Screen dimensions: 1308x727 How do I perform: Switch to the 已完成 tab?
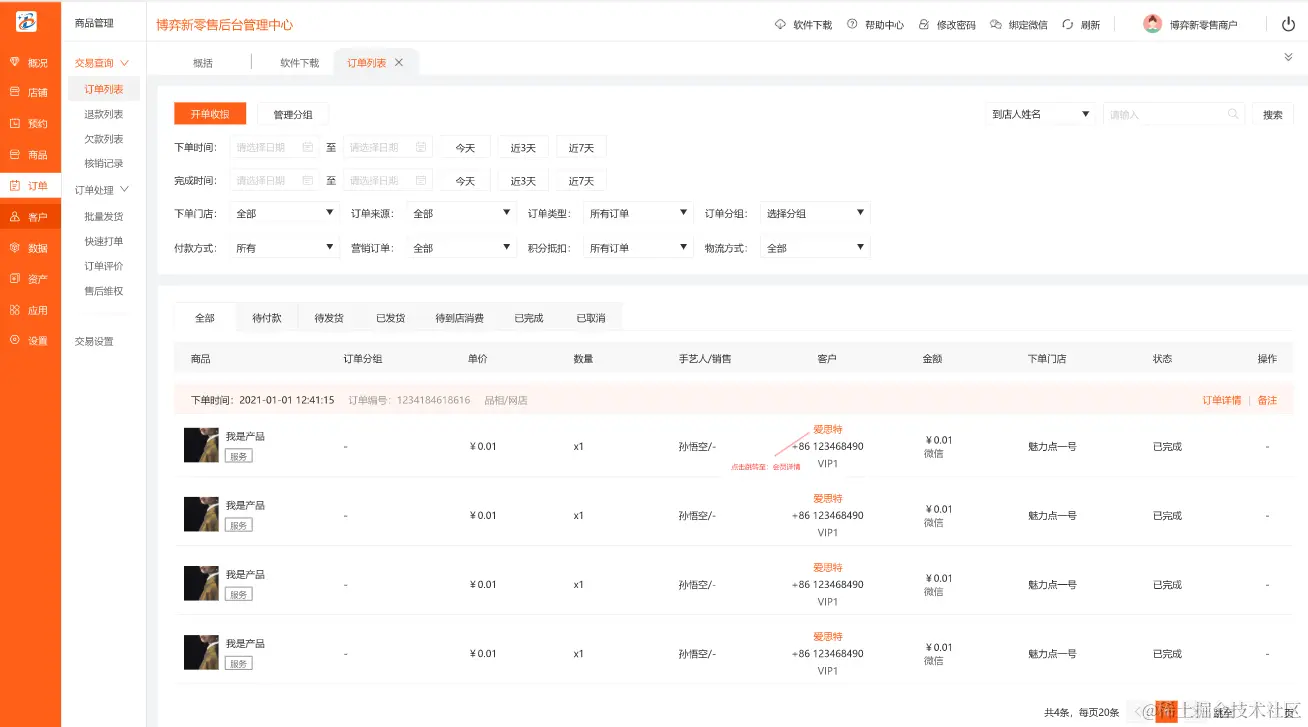click(528, 317)
